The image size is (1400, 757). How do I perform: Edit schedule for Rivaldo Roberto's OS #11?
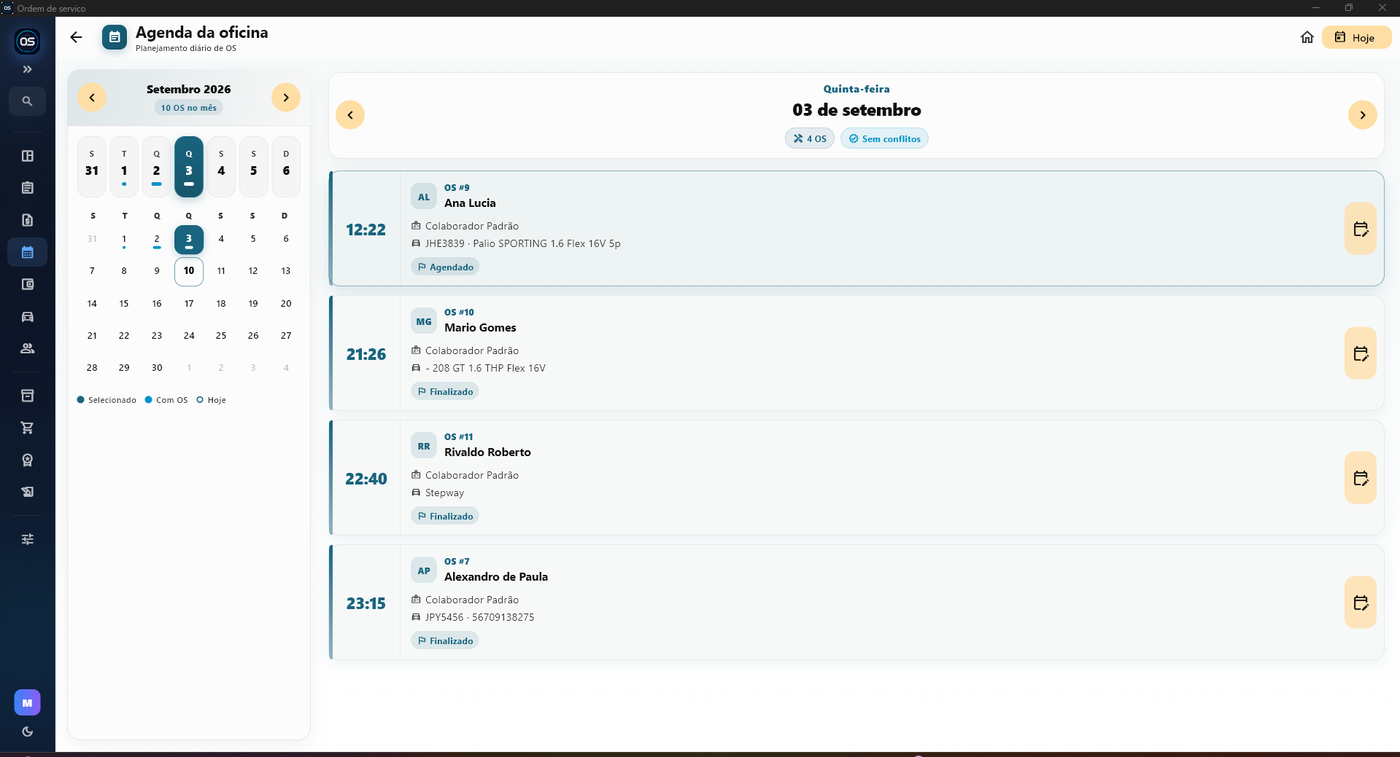pos(1360,478)
